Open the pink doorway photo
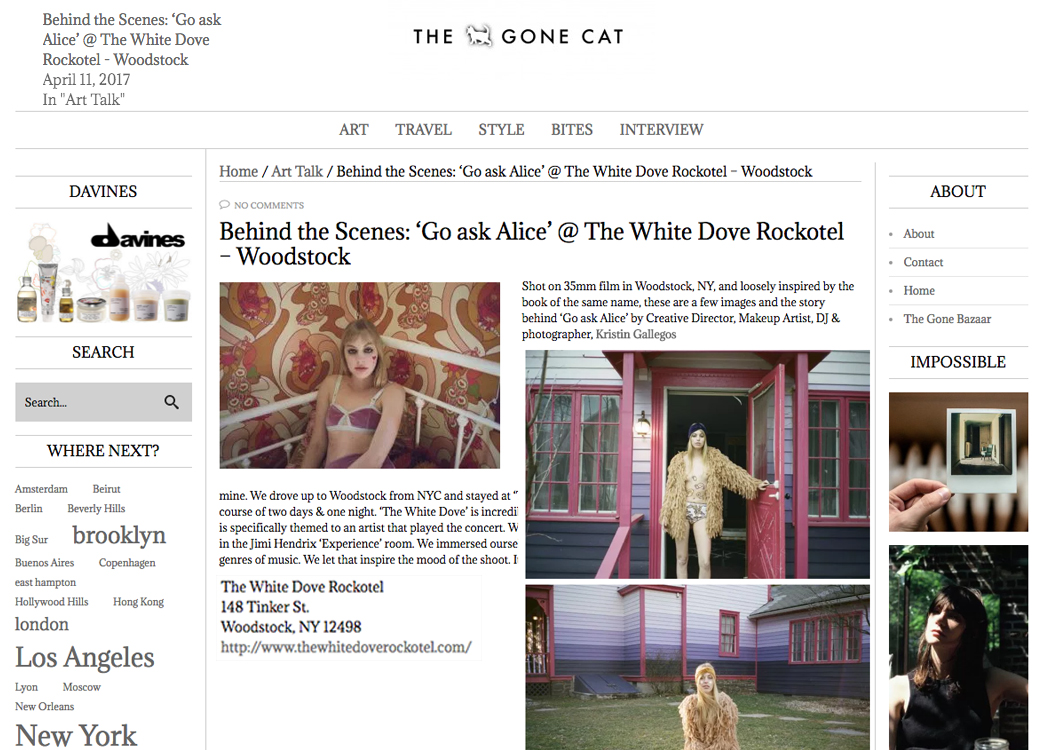The height and width of the screenshot is (750, 1050). 697,464
